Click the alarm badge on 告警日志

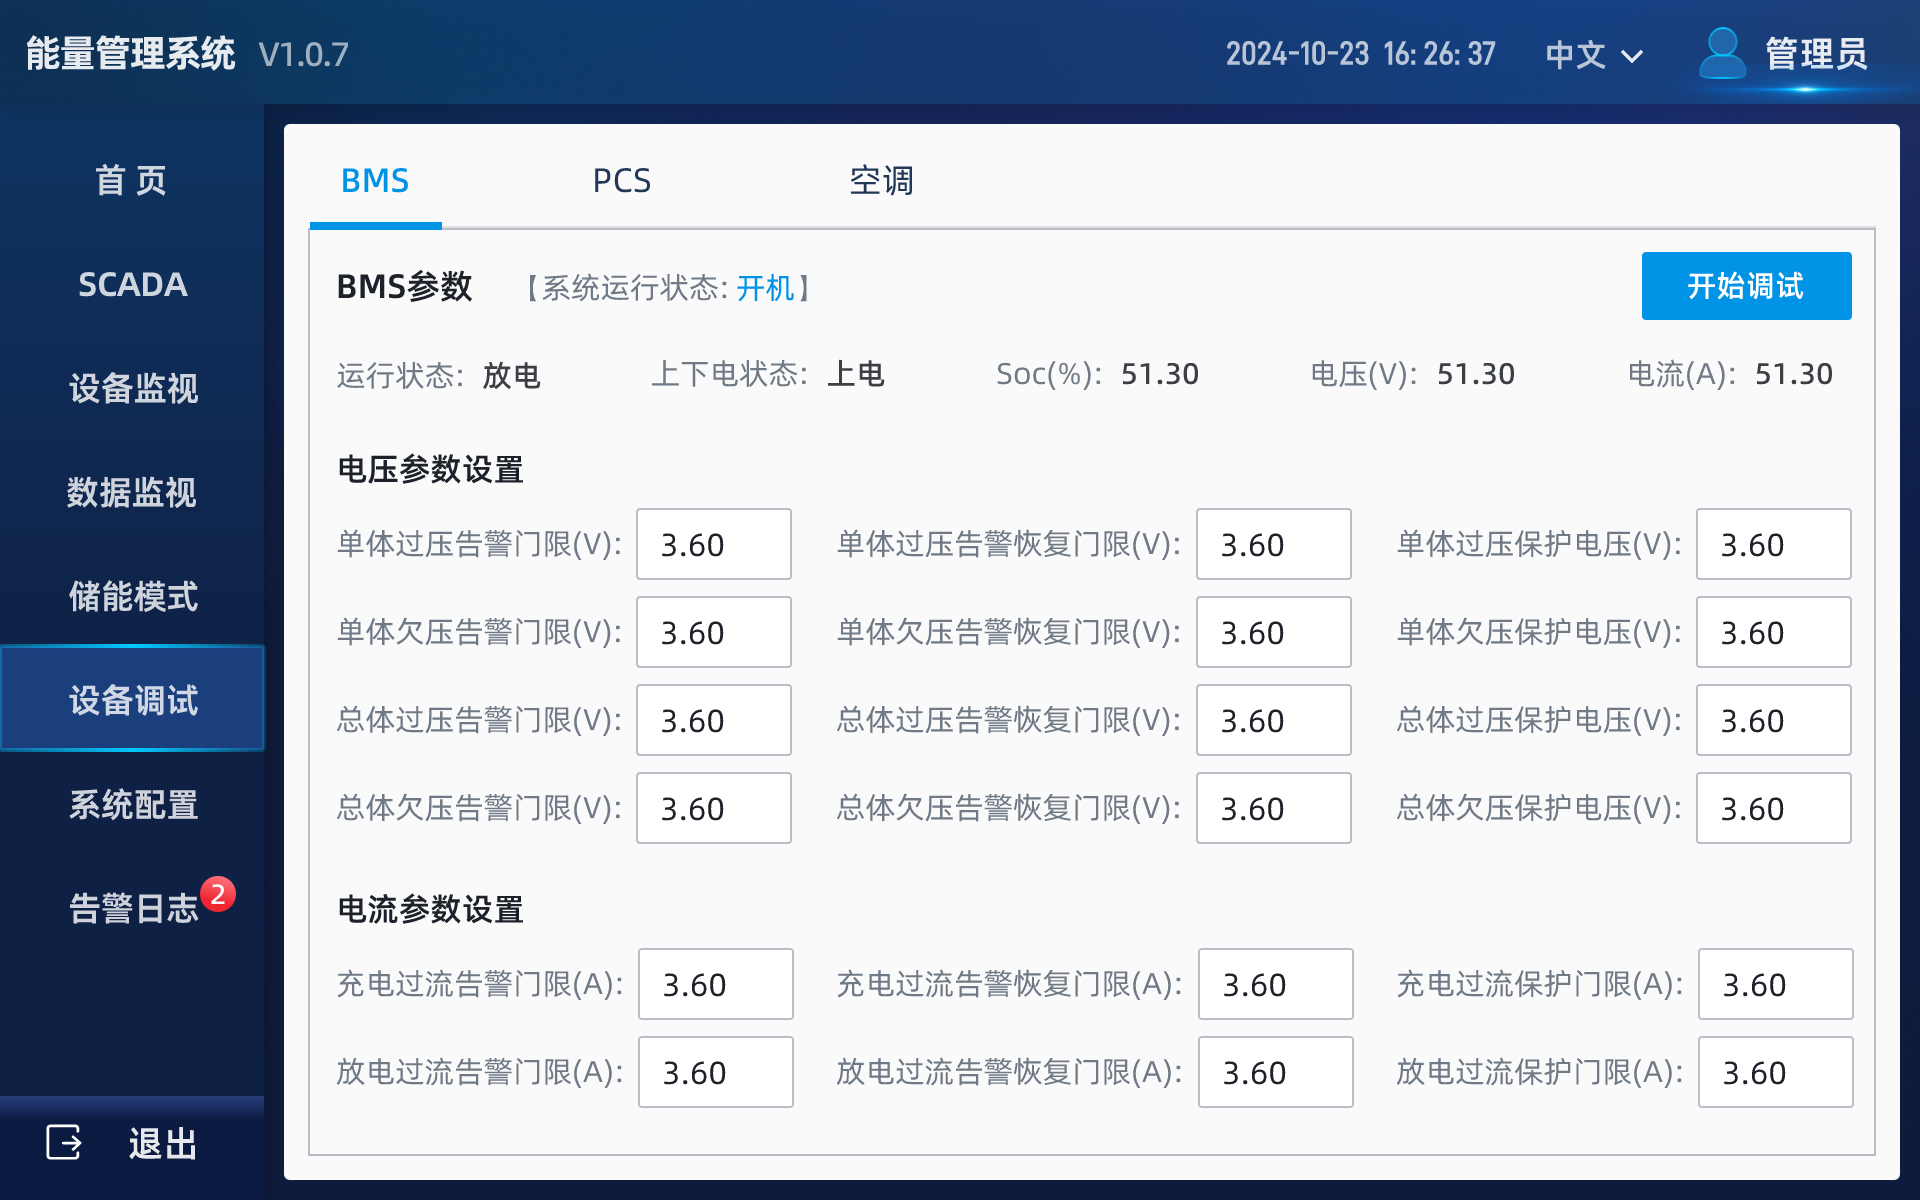(x=218, y=895)
